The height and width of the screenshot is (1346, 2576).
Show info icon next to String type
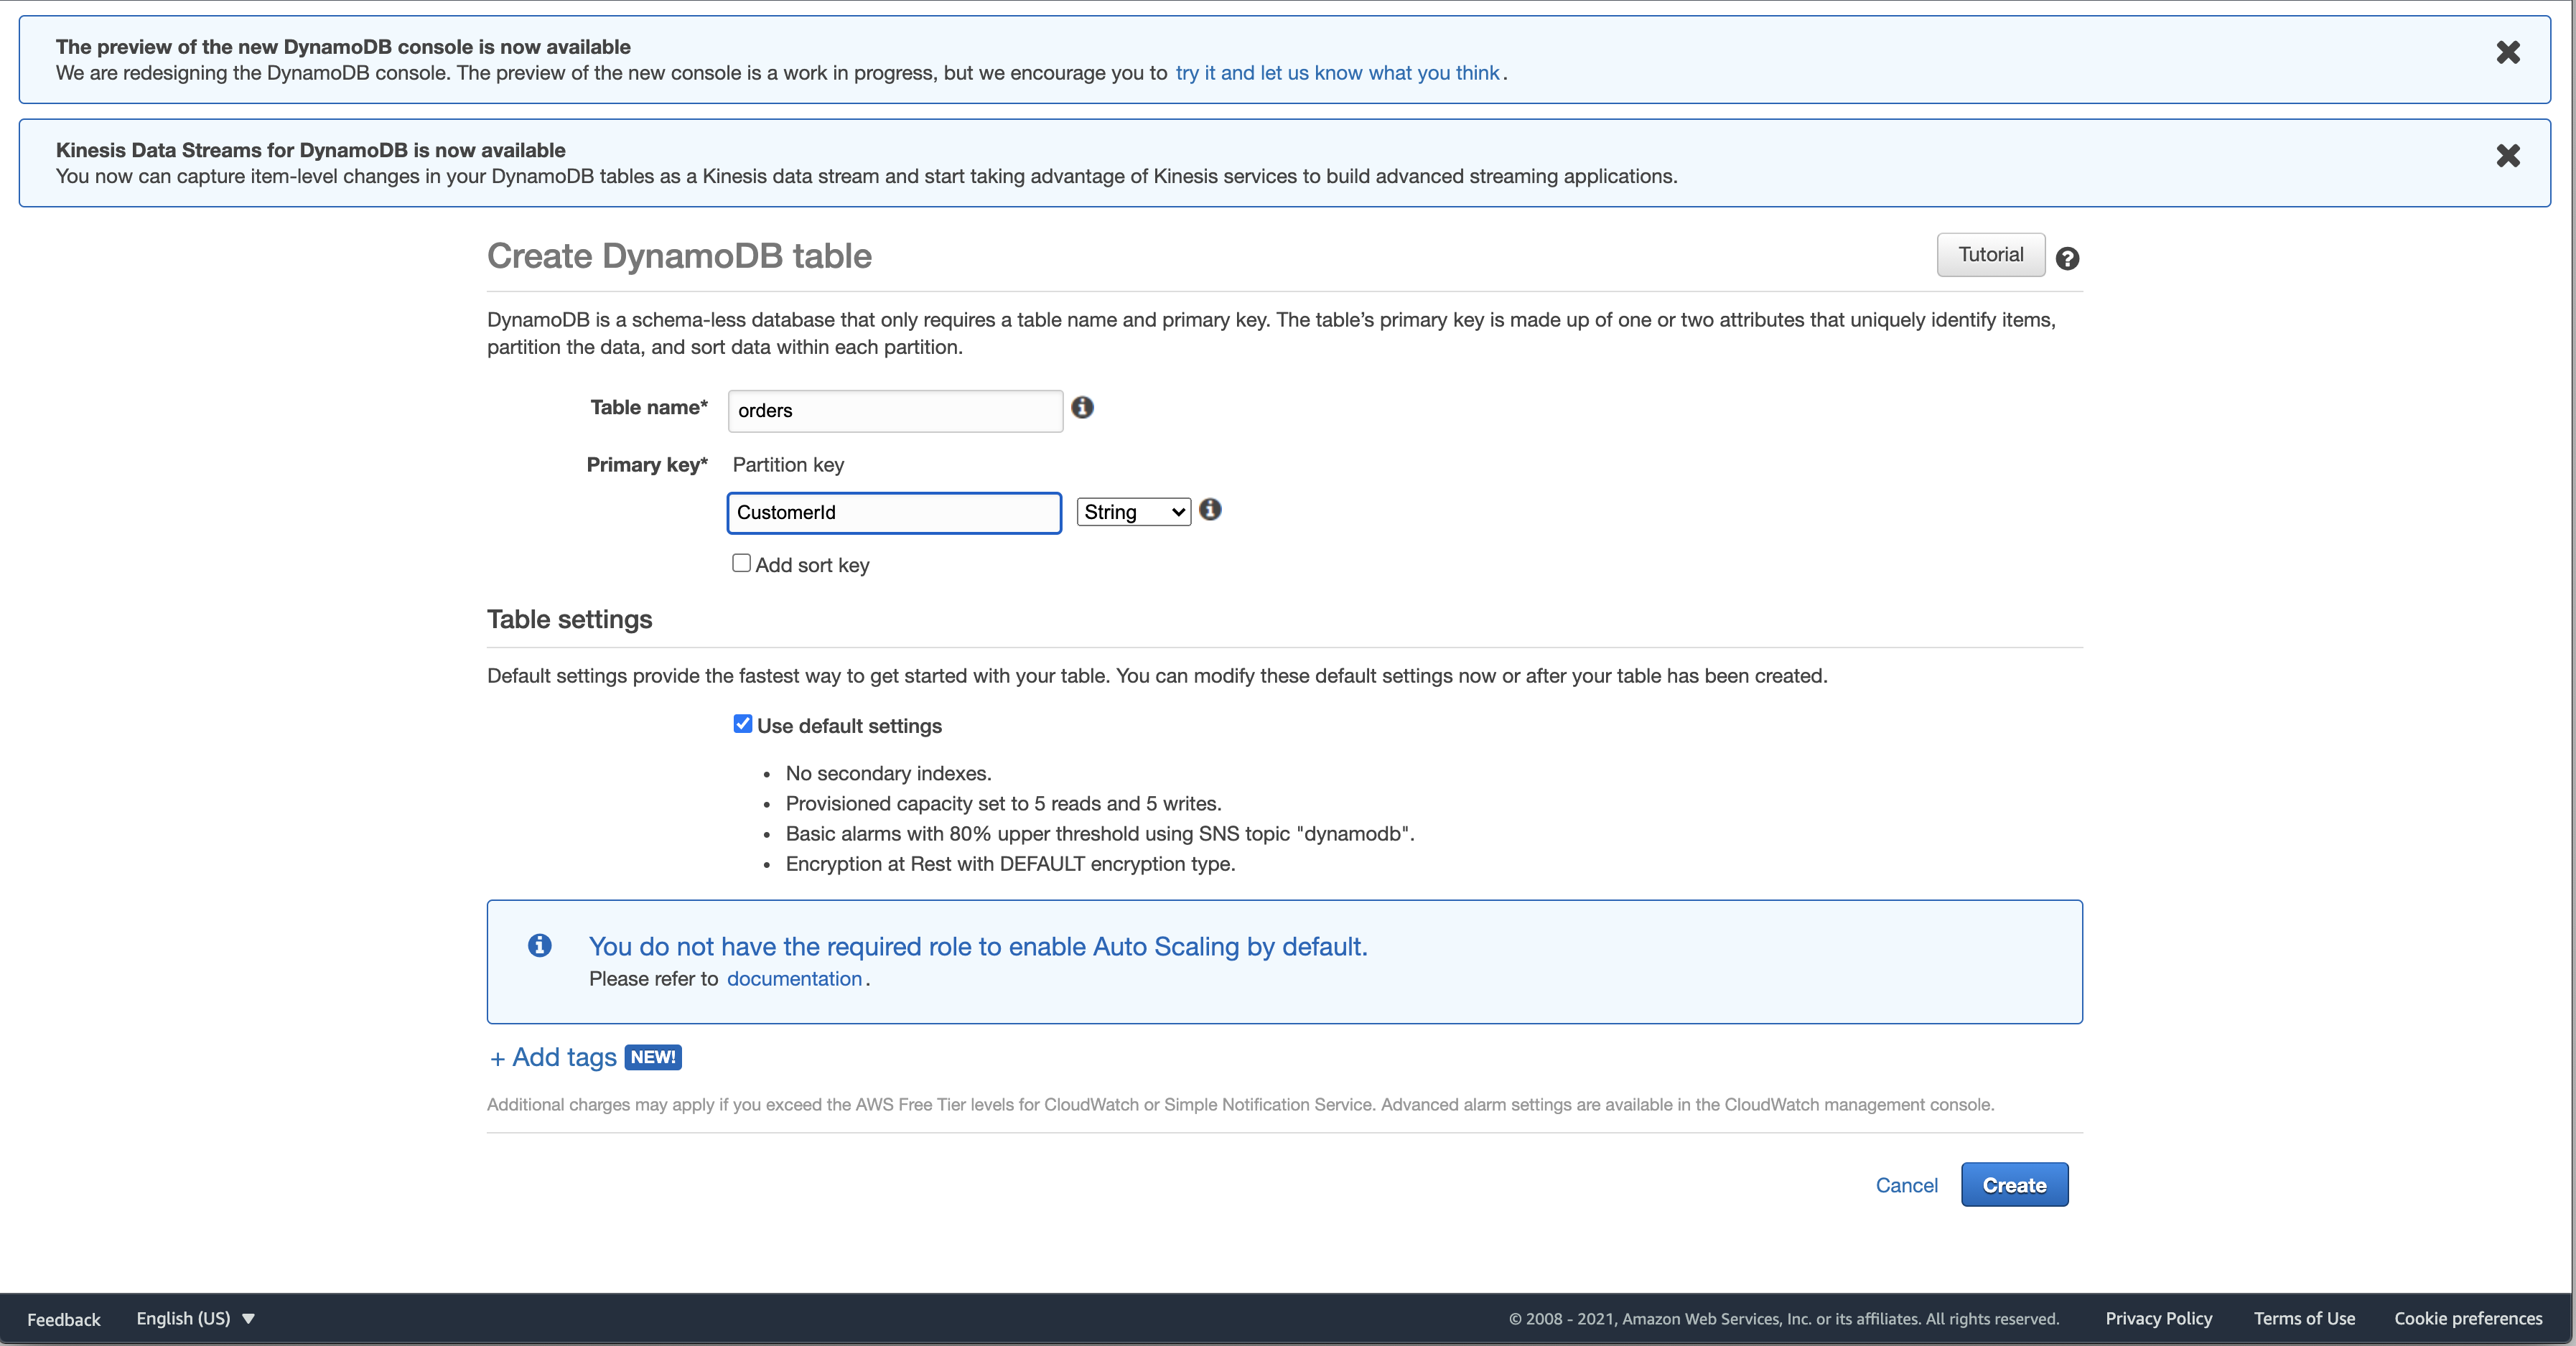coord(1210,509)
